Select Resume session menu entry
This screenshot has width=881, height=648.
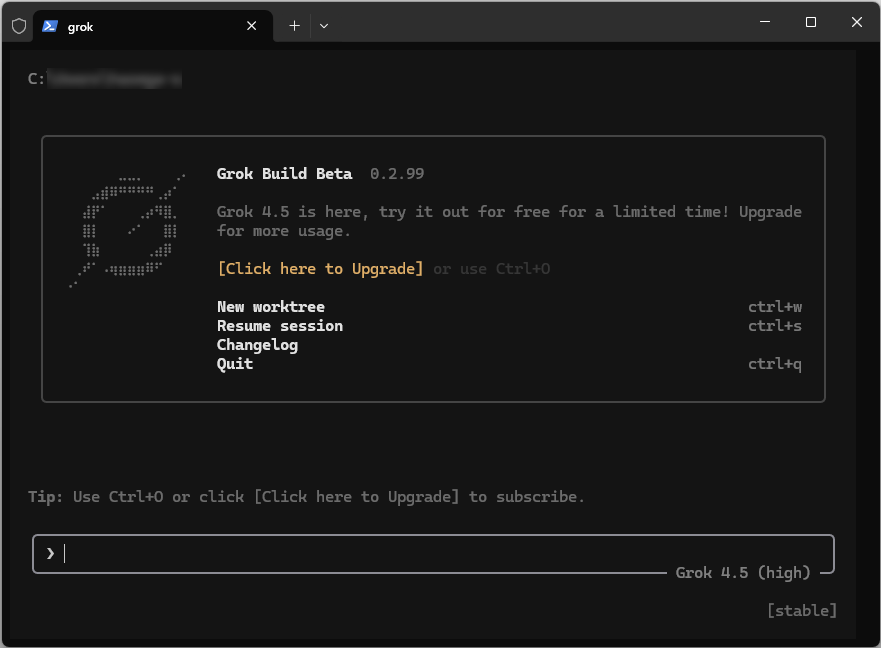pyautogui.click(x=280, y=326)
